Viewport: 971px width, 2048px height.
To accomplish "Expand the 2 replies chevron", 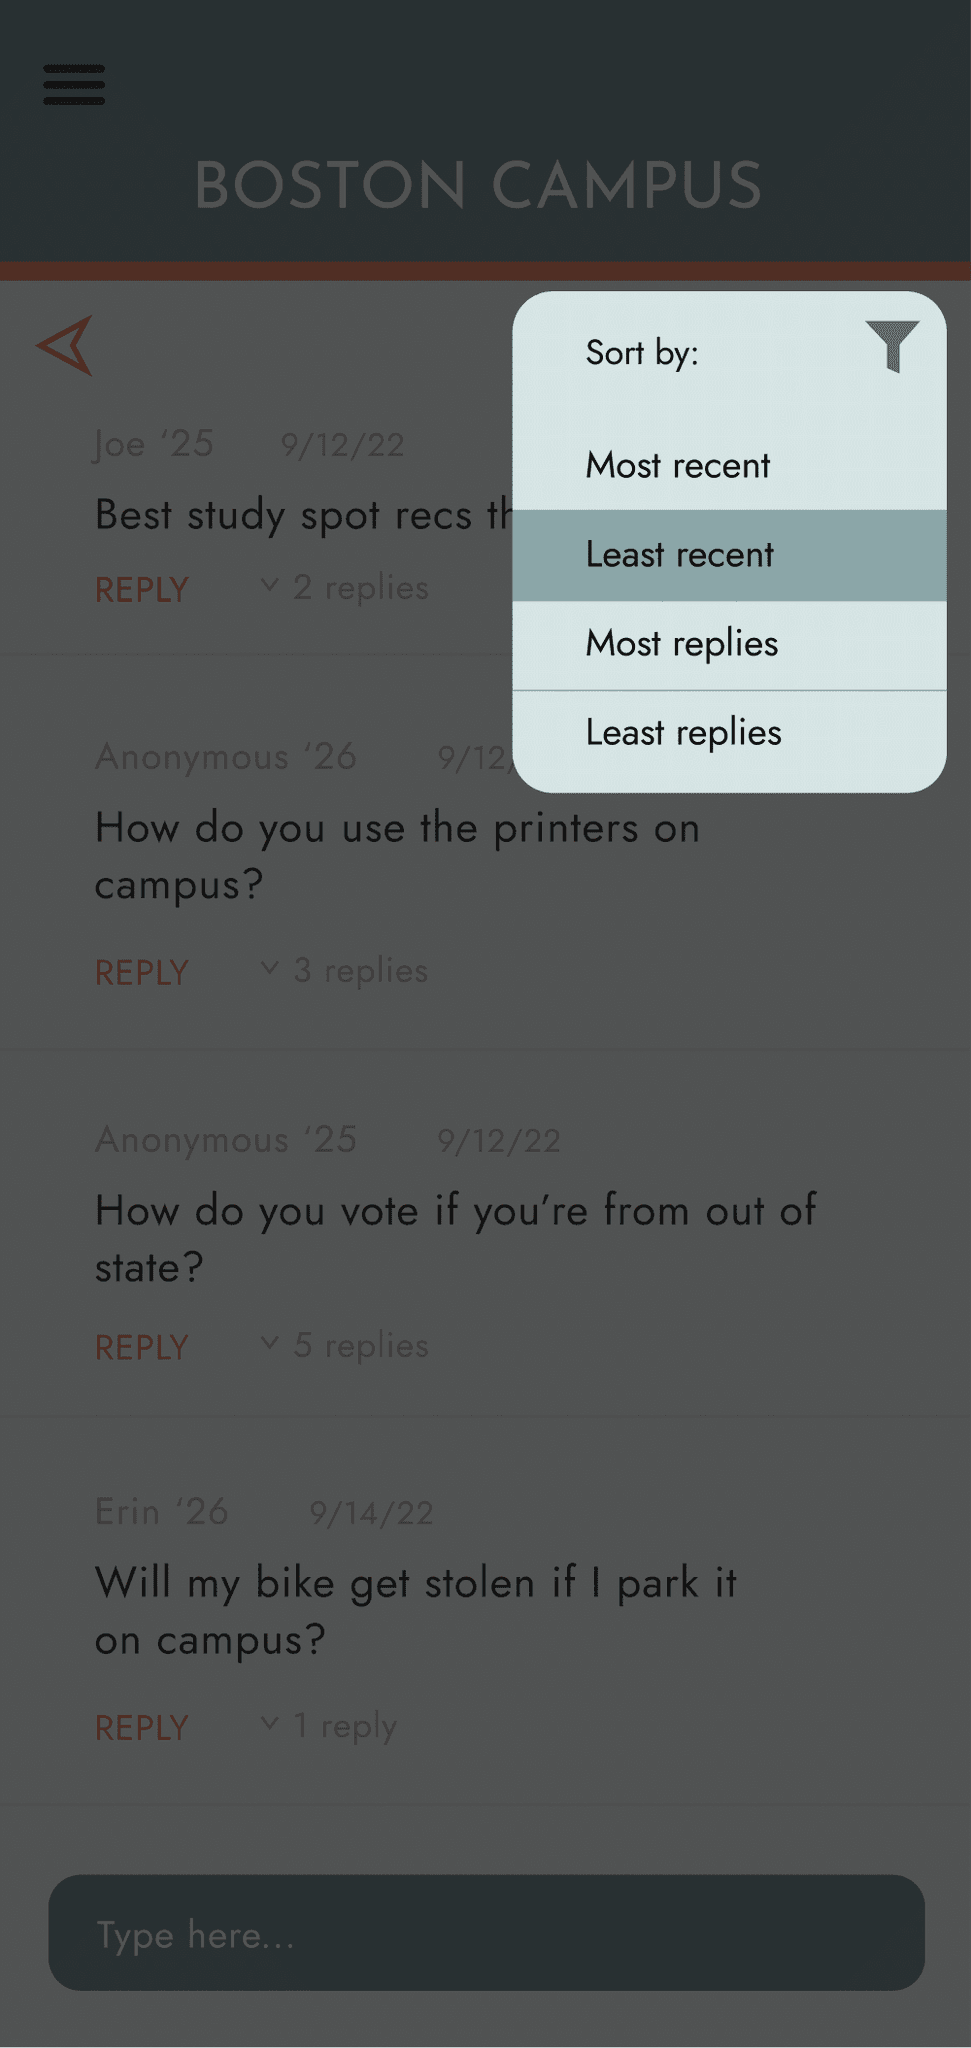I will coord(269,584).
